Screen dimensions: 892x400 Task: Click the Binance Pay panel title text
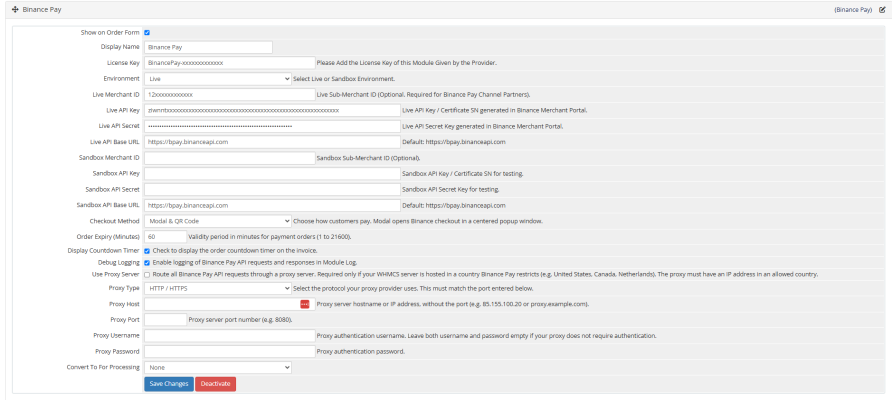(42, 10)
